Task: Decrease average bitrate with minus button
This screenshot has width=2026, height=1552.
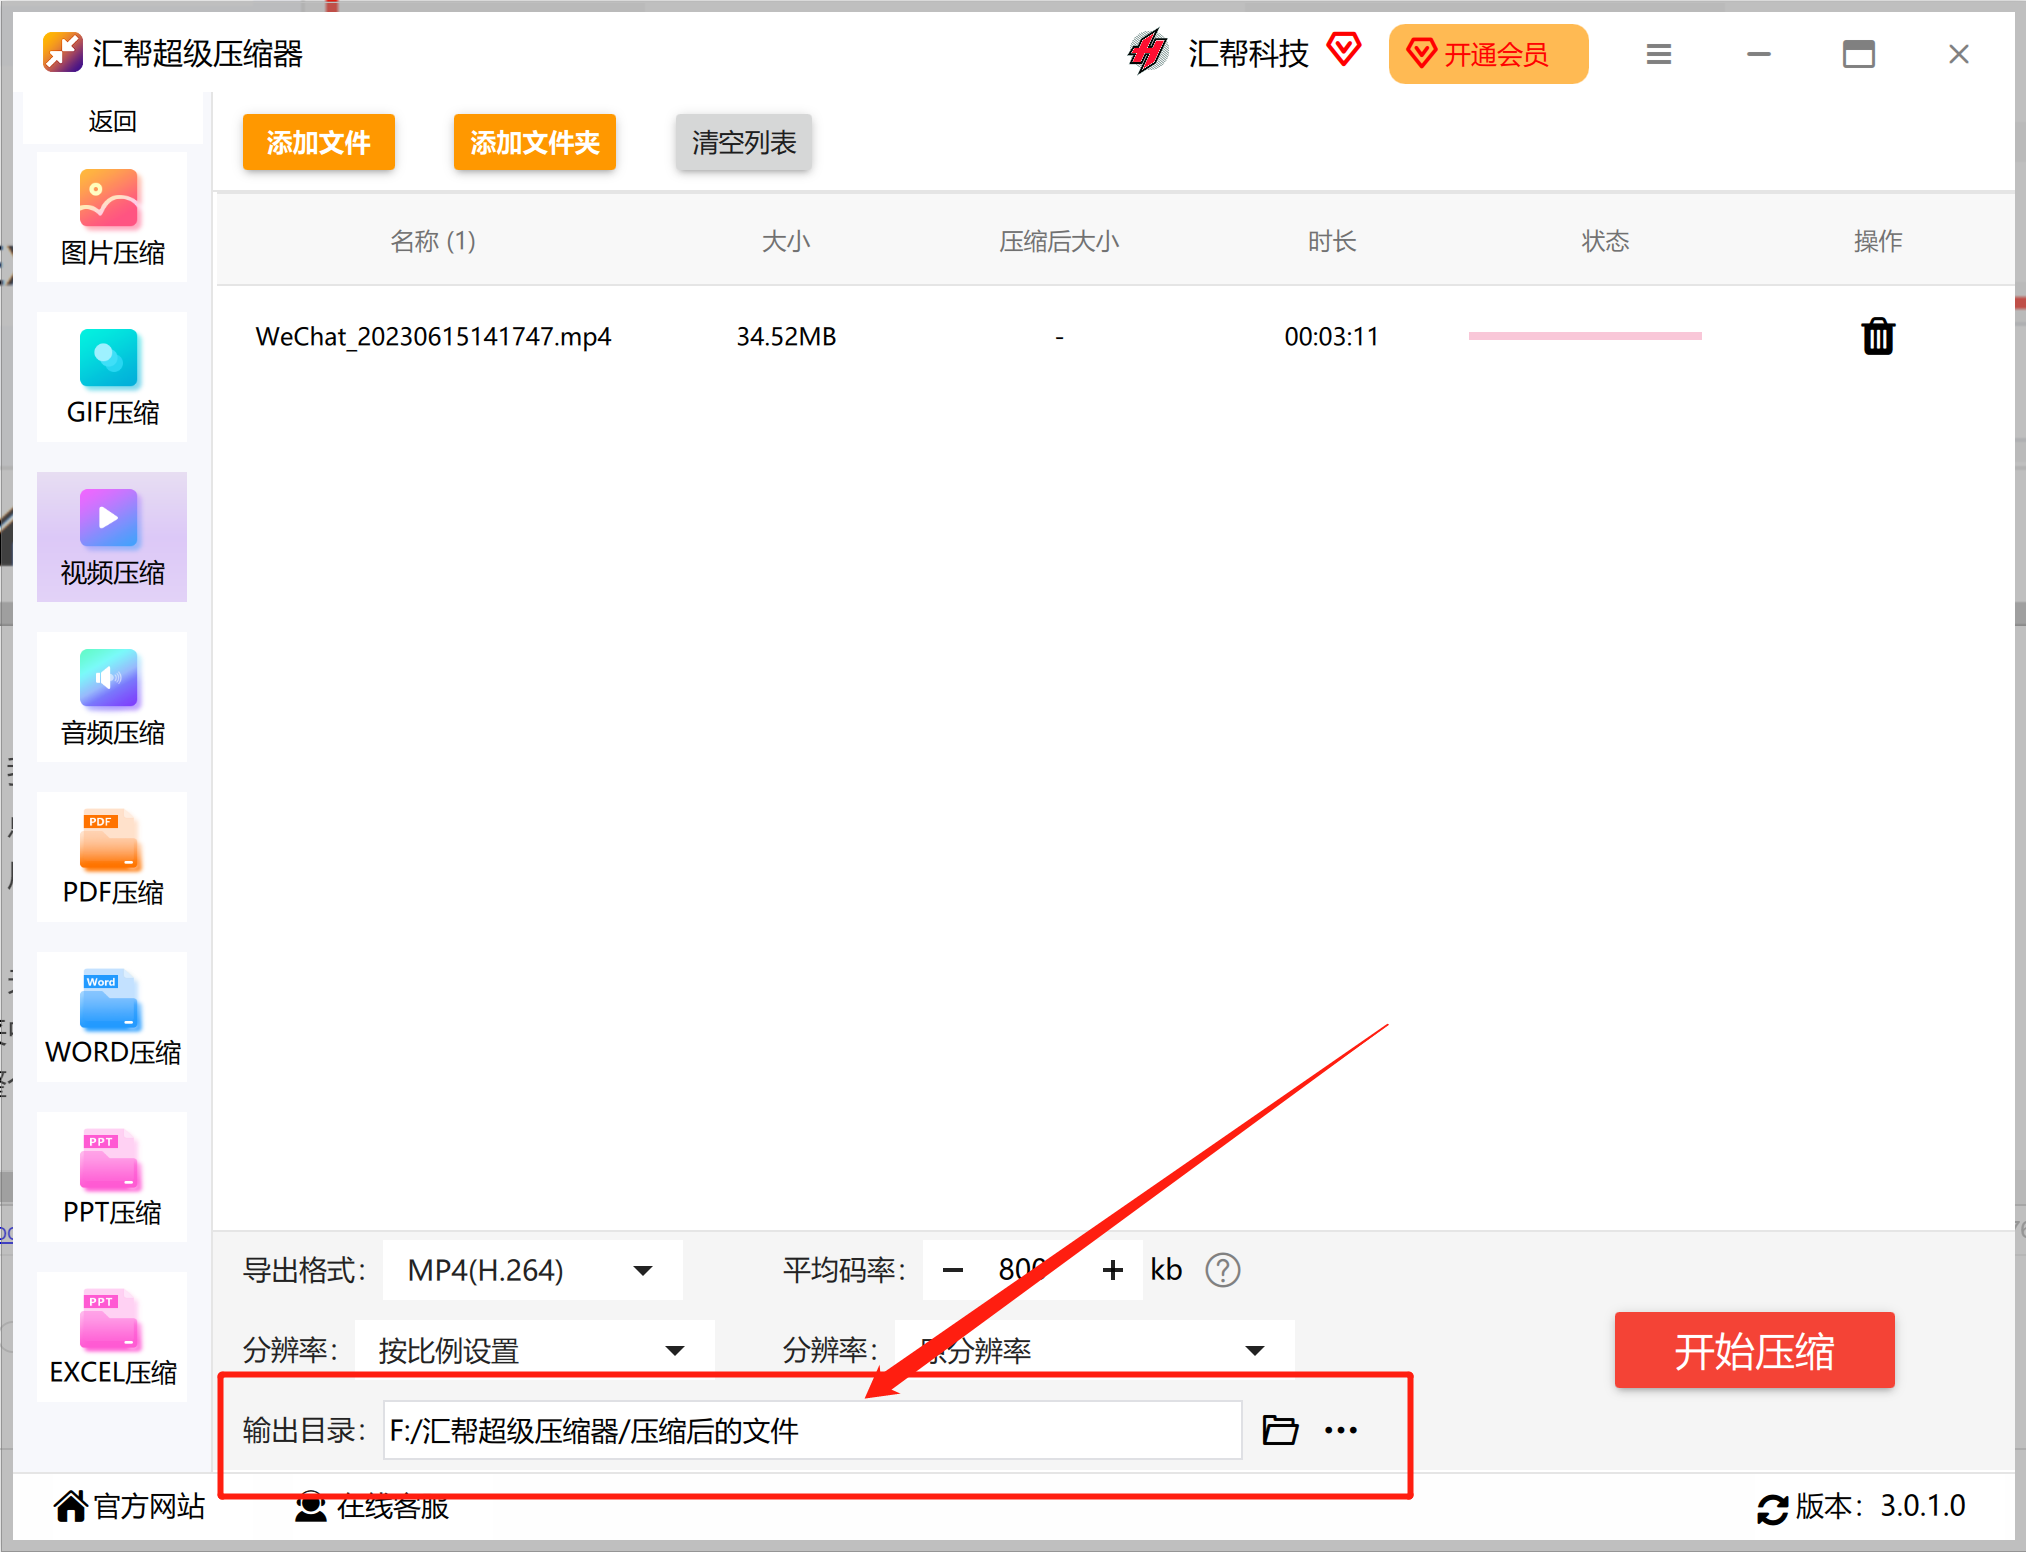Action: point(953,1270)
